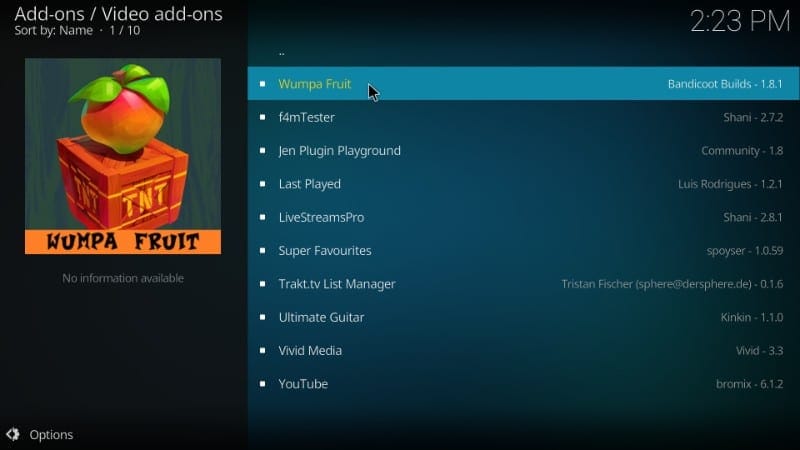Click the bullet icon beside Vivid Media
This screenshot has height=450, width=800.
(262, 351)
